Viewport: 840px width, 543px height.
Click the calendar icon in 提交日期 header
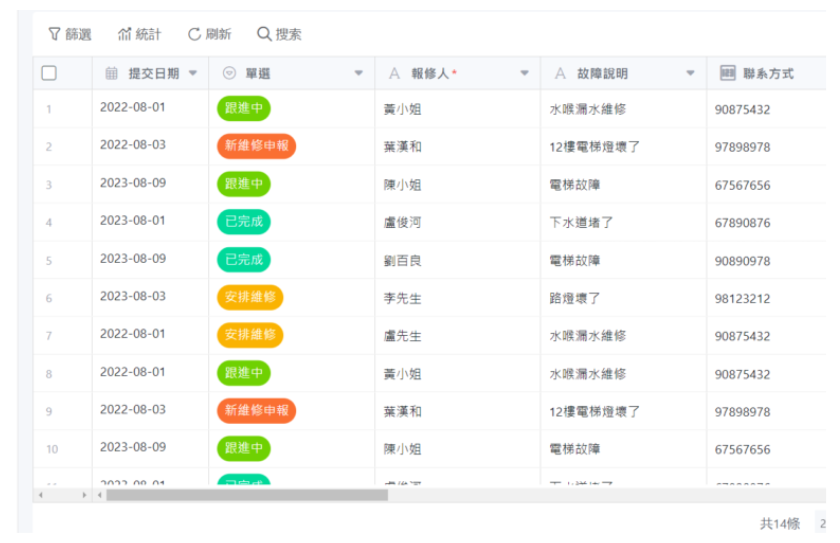point(111,73)
